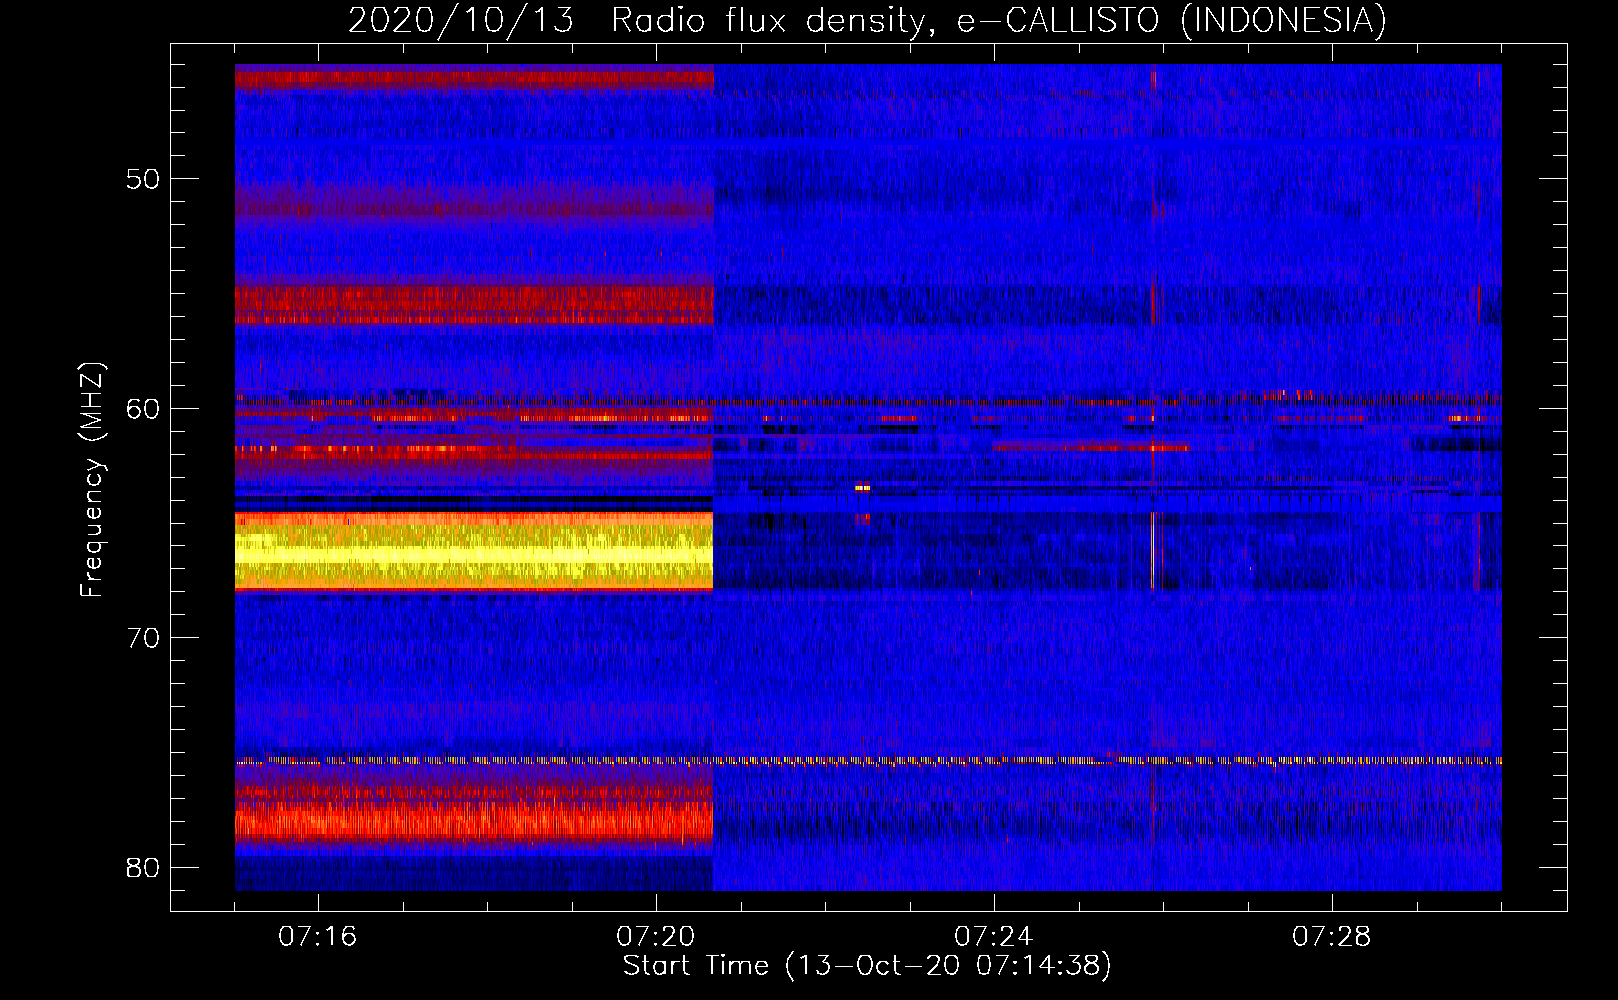Click the '80' frequency tick label
The width and height of the screenshot is (1618, 1000).
click(143, 867)
